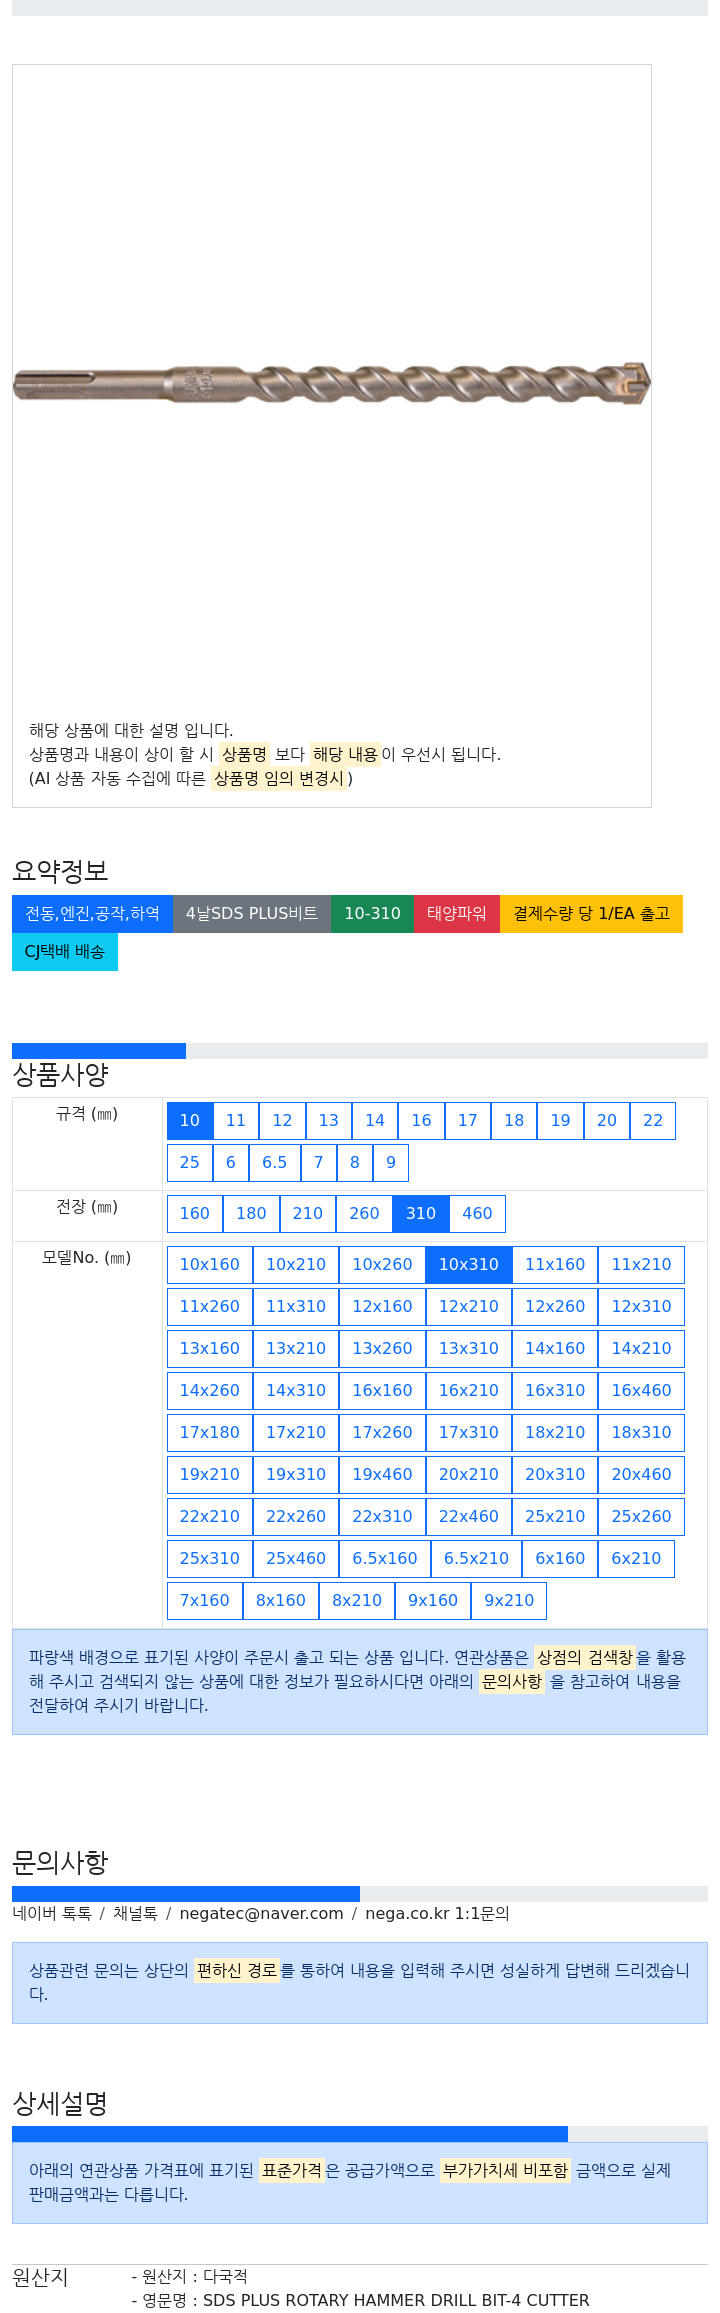Click the drill bit product image
The height and width of the screenshot is (2313, 720).
[331, 384]
